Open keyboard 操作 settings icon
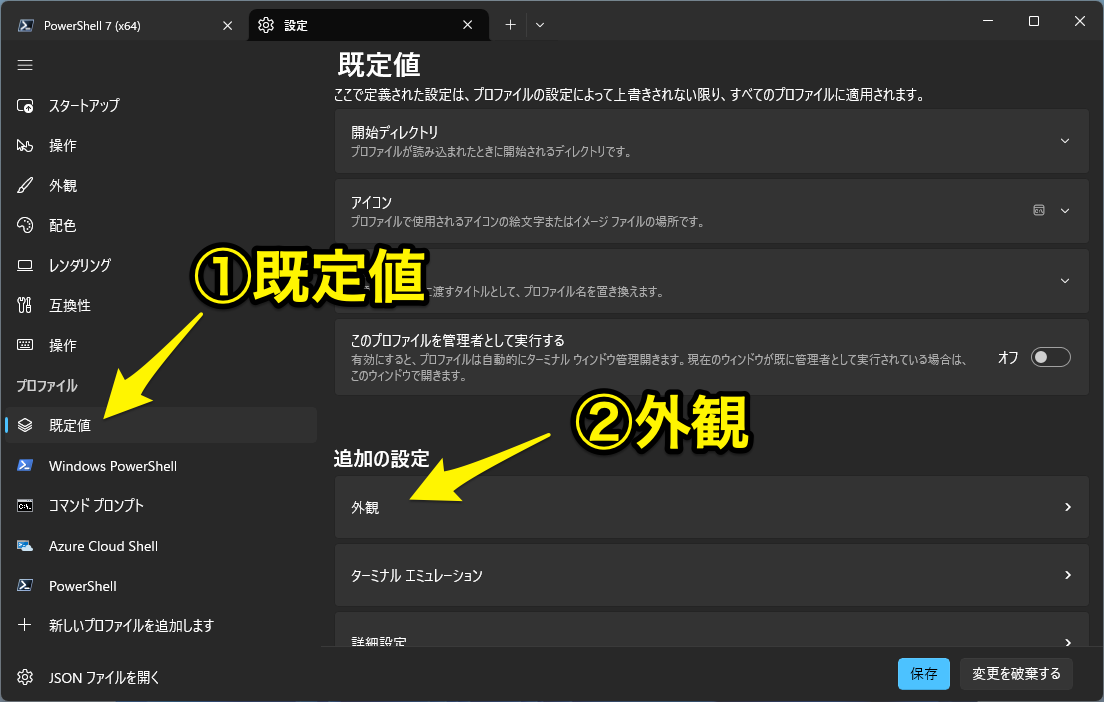 (x=25, y=345)
